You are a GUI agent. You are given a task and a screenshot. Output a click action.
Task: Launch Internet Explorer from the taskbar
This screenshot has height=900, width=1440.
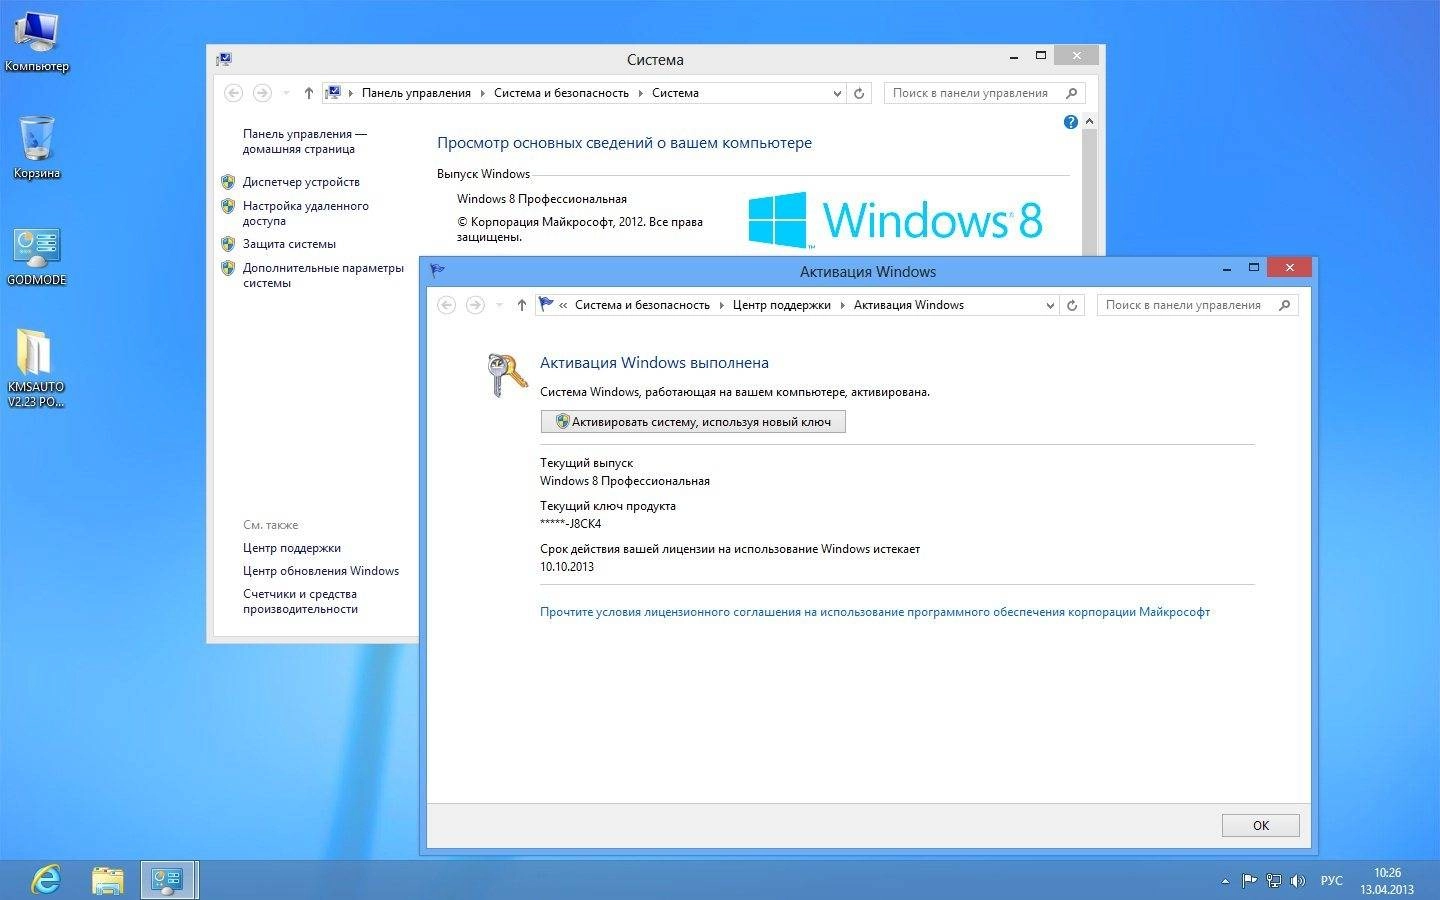[x=46, y=880]
